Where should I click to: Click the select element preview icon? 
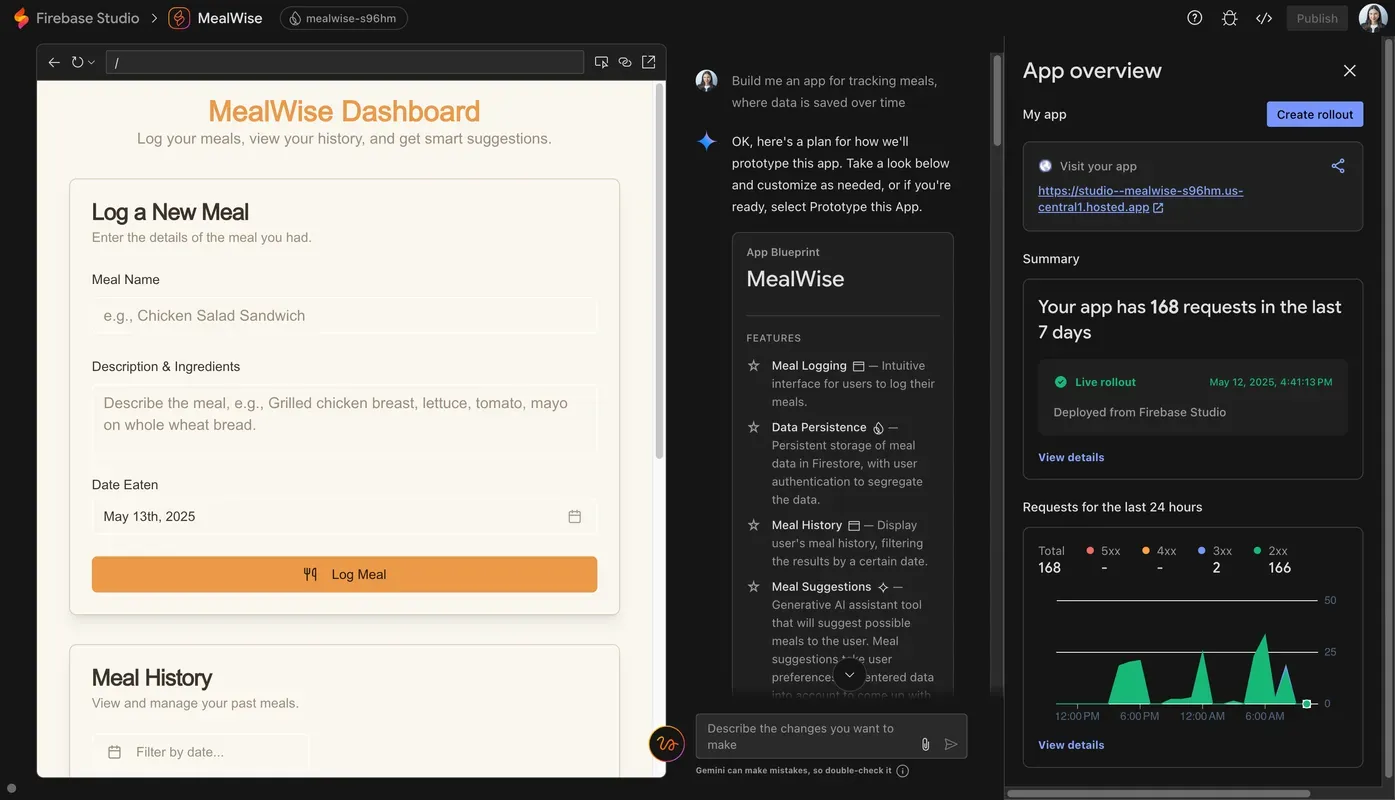601,62
